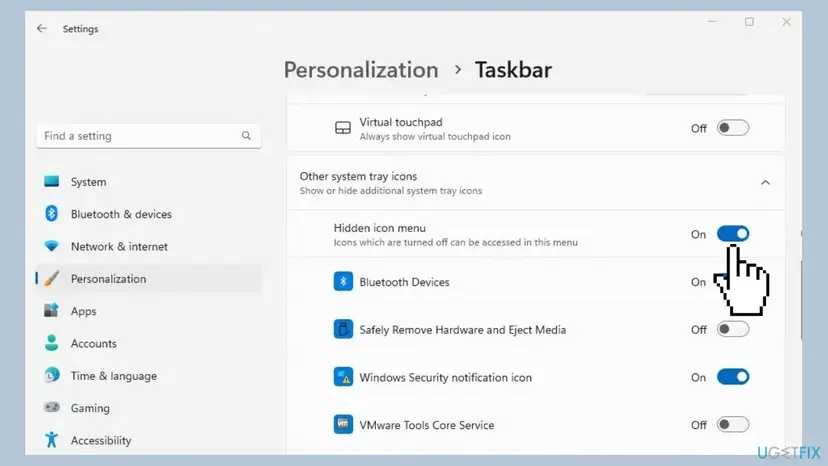Click the Safely Remove Hardware icon
Image resolution: width=828 pixels, height=466 pixels.
pos(343,329)
